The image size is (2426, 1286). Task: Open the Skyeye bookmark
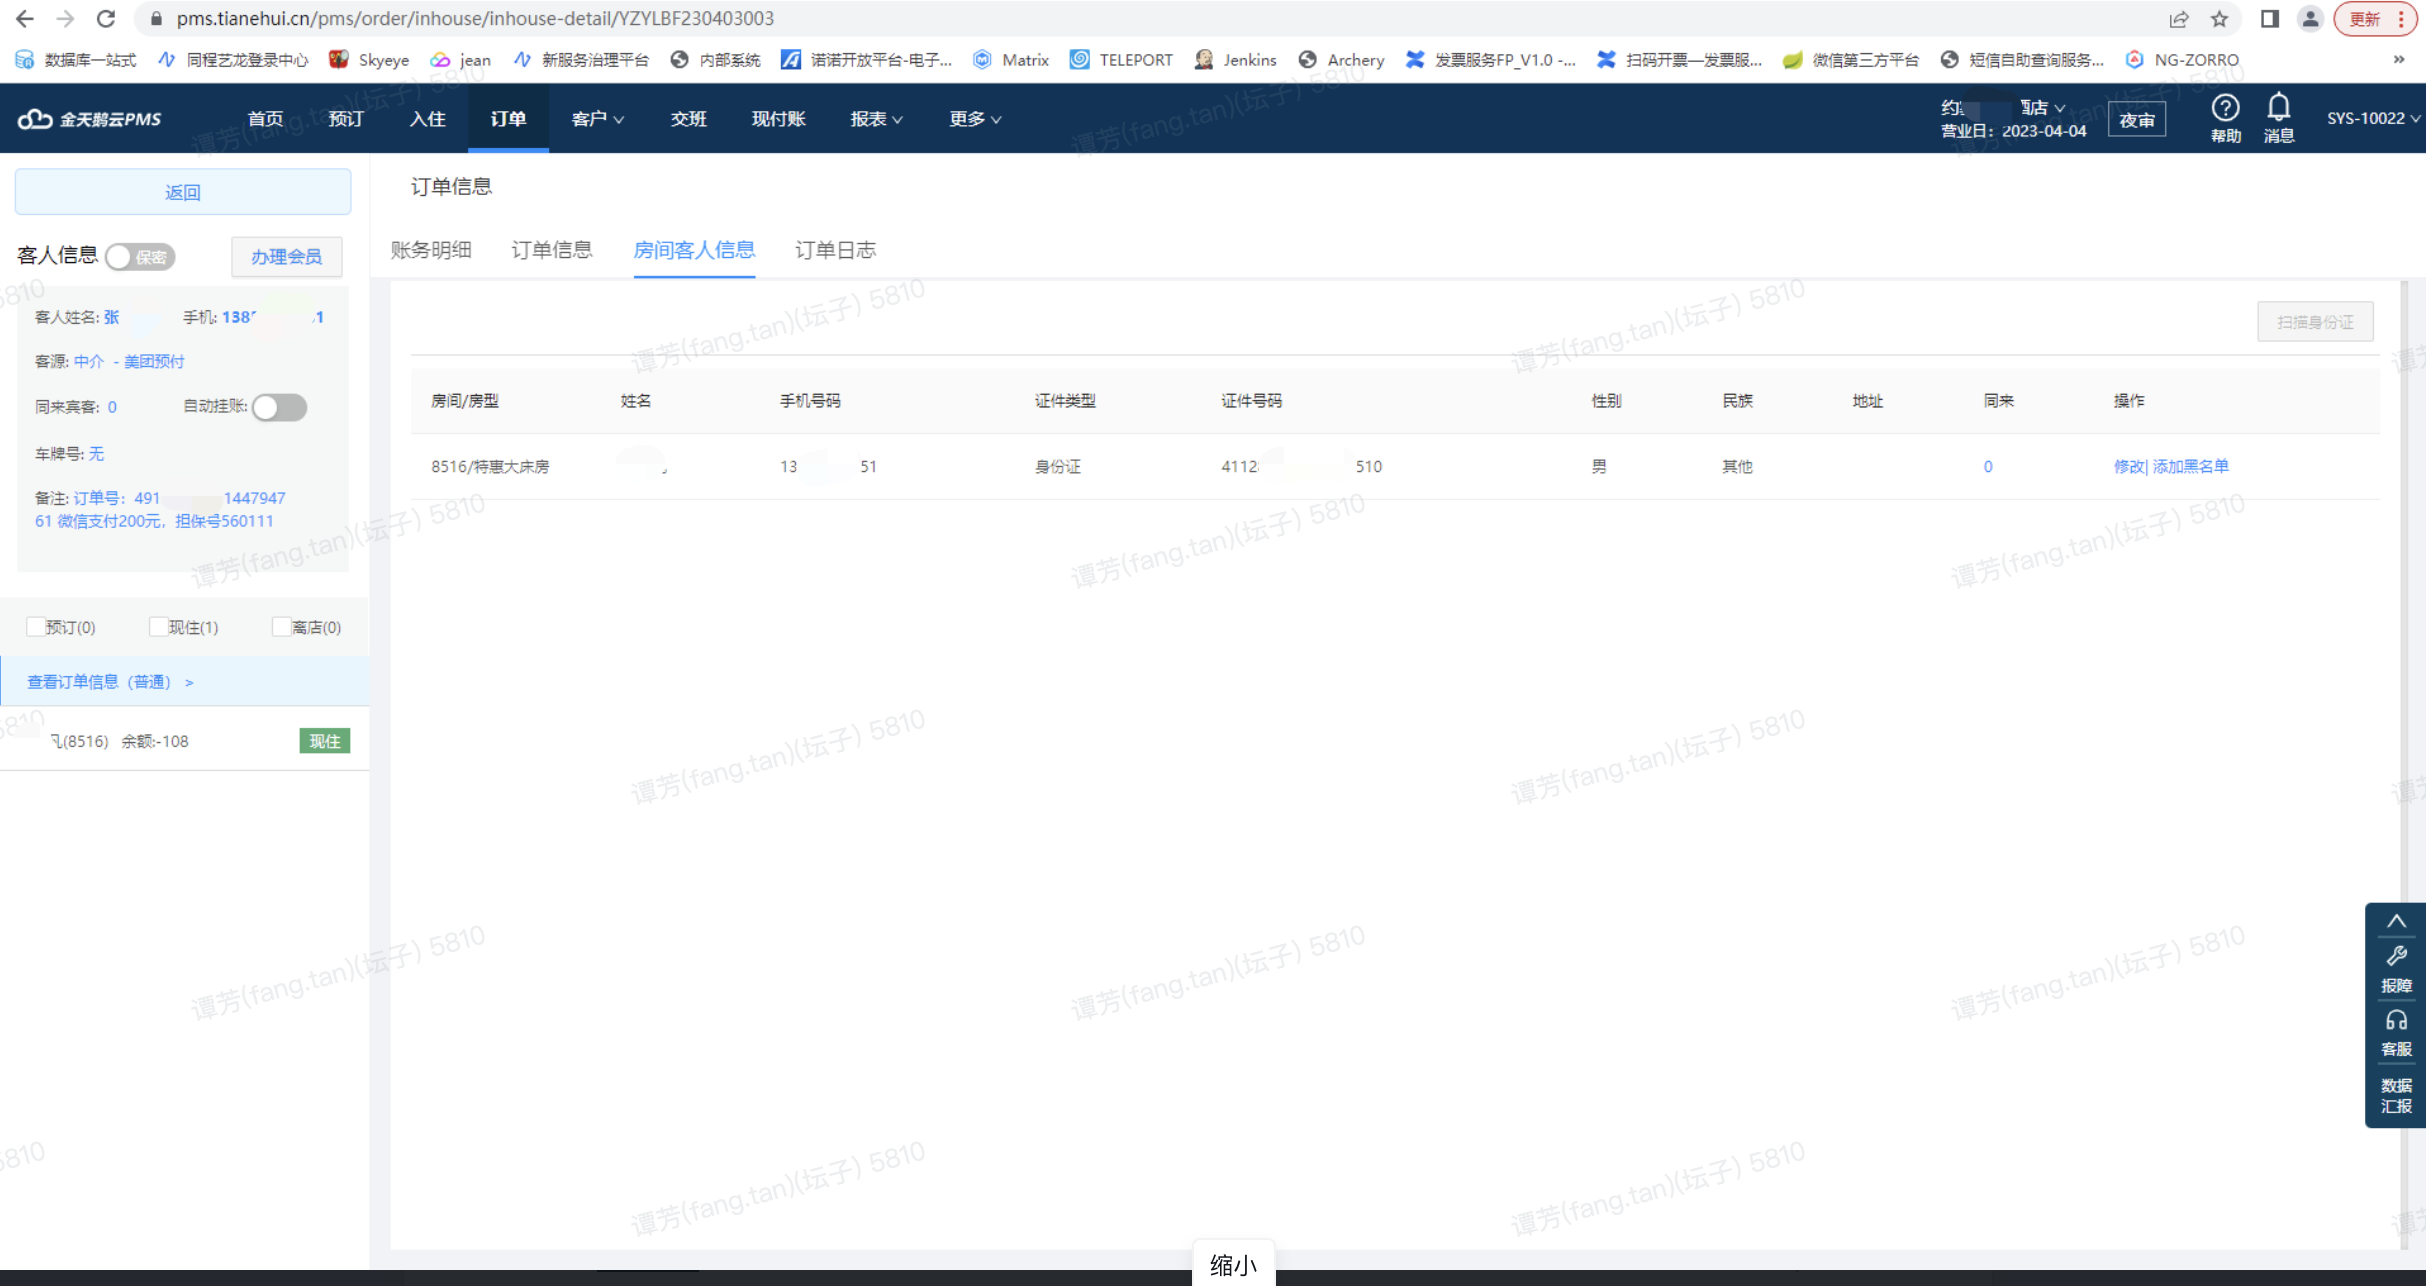[x=369, y=60]
